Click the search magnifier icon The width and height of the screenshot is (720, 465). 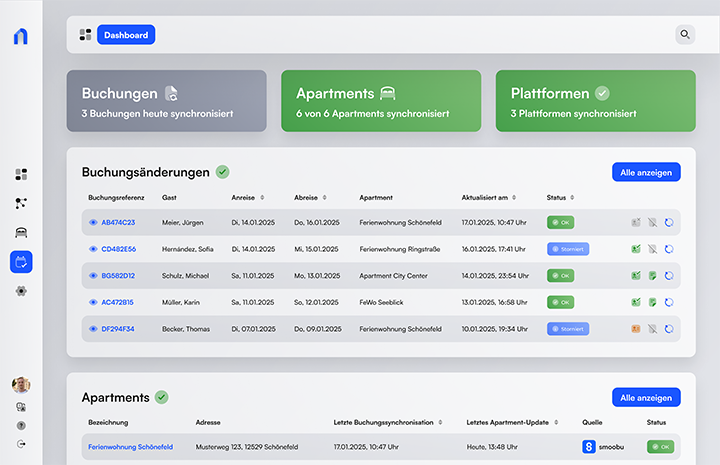[685, 35]
